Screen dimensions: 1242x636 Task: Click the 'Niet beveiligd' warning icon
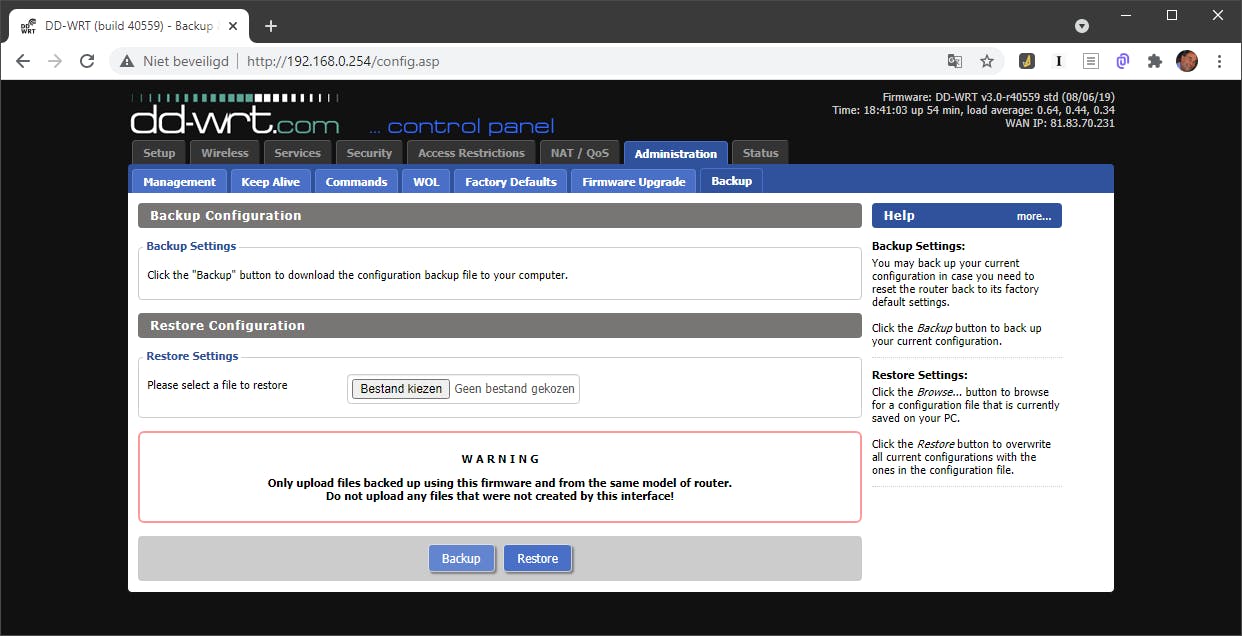coord(127,61)
